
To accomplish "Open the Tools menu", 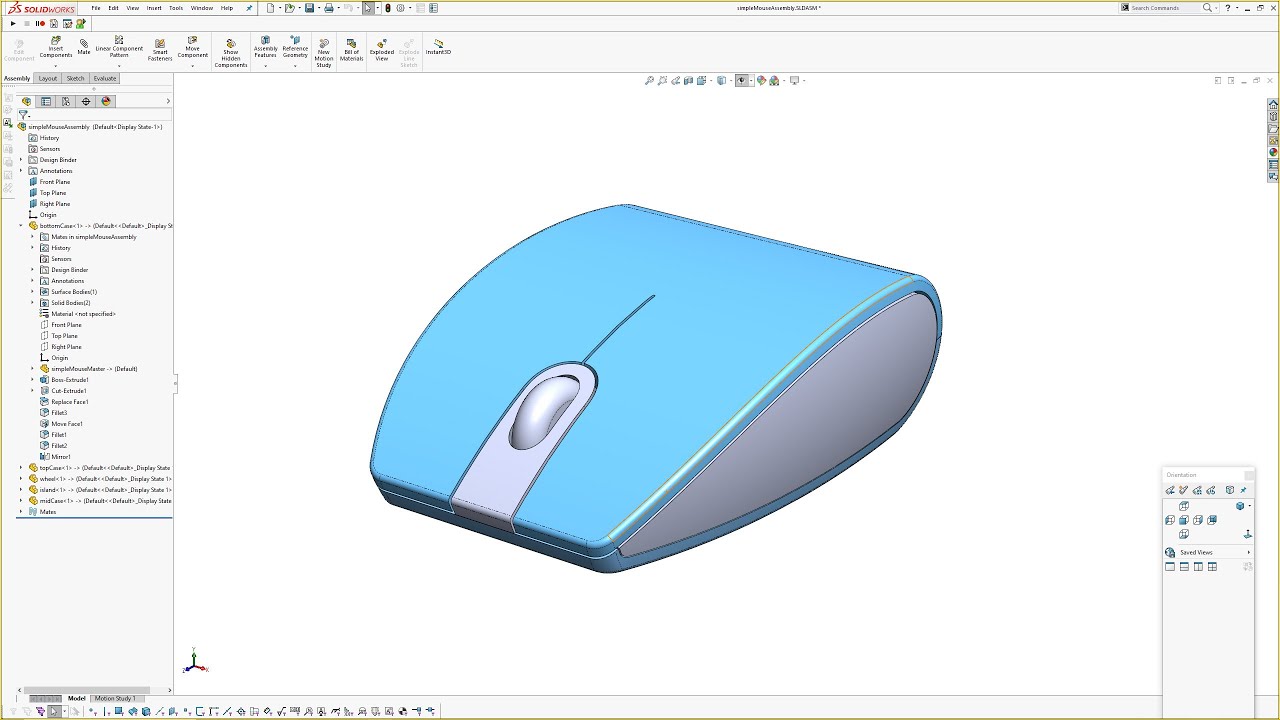I will click(x=176, y=8).
